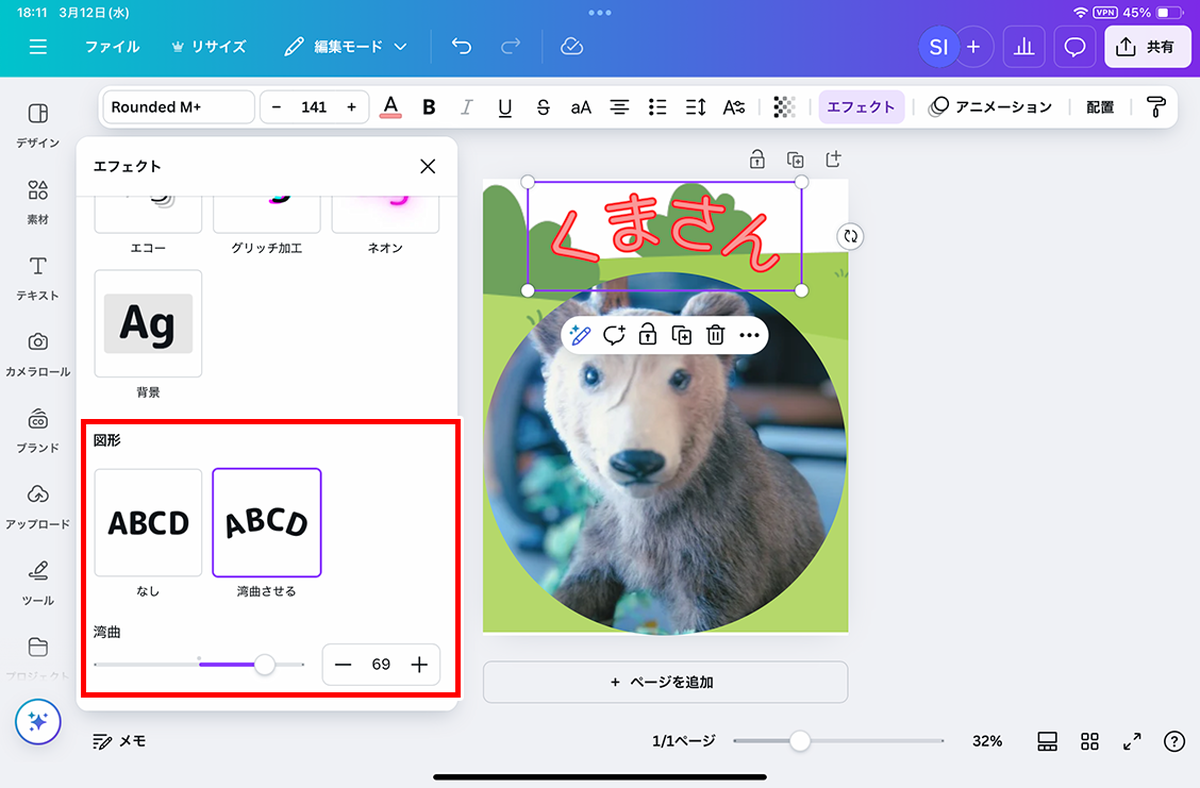Open the transparency checkerboard icon
The height and width of the screenshot is (788, 1200).
(x=785, y=107)
